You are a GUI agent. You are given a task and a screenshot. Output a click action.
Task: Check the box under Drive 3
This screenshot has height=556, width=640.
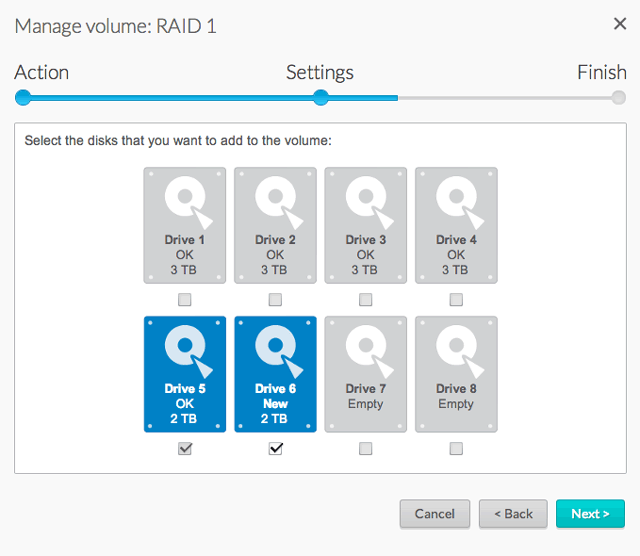(366, 300)
